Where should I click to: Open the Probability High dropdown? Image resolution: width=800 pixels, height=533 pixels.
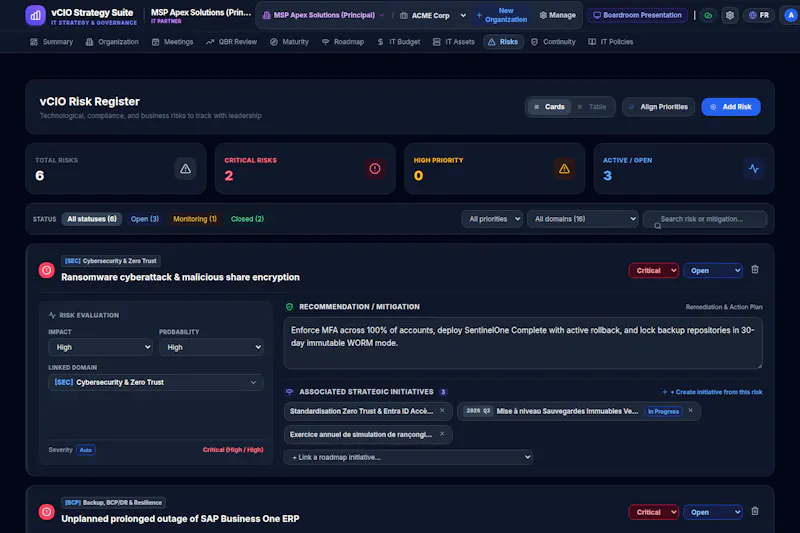click(211, 347)
